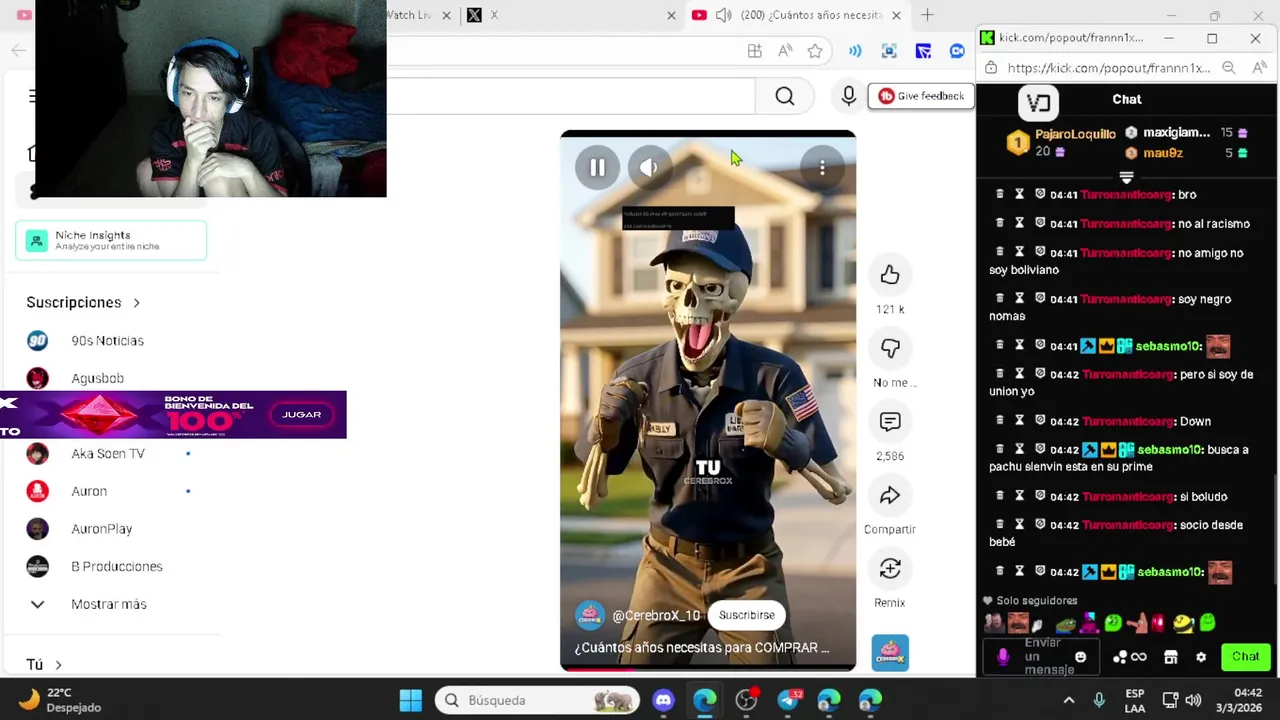This screenshot has width=1280, height=720.
Task: Open PajaroLoquillo leaderboard entry
Action: point(1060,142)
